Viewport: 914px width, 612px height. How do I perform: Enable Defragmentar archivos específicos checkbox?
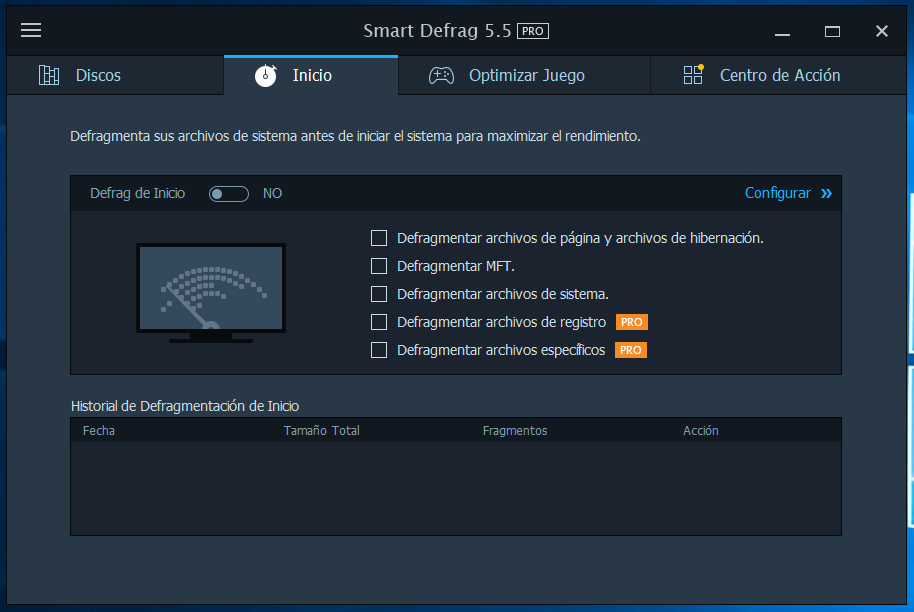[379, 350]
